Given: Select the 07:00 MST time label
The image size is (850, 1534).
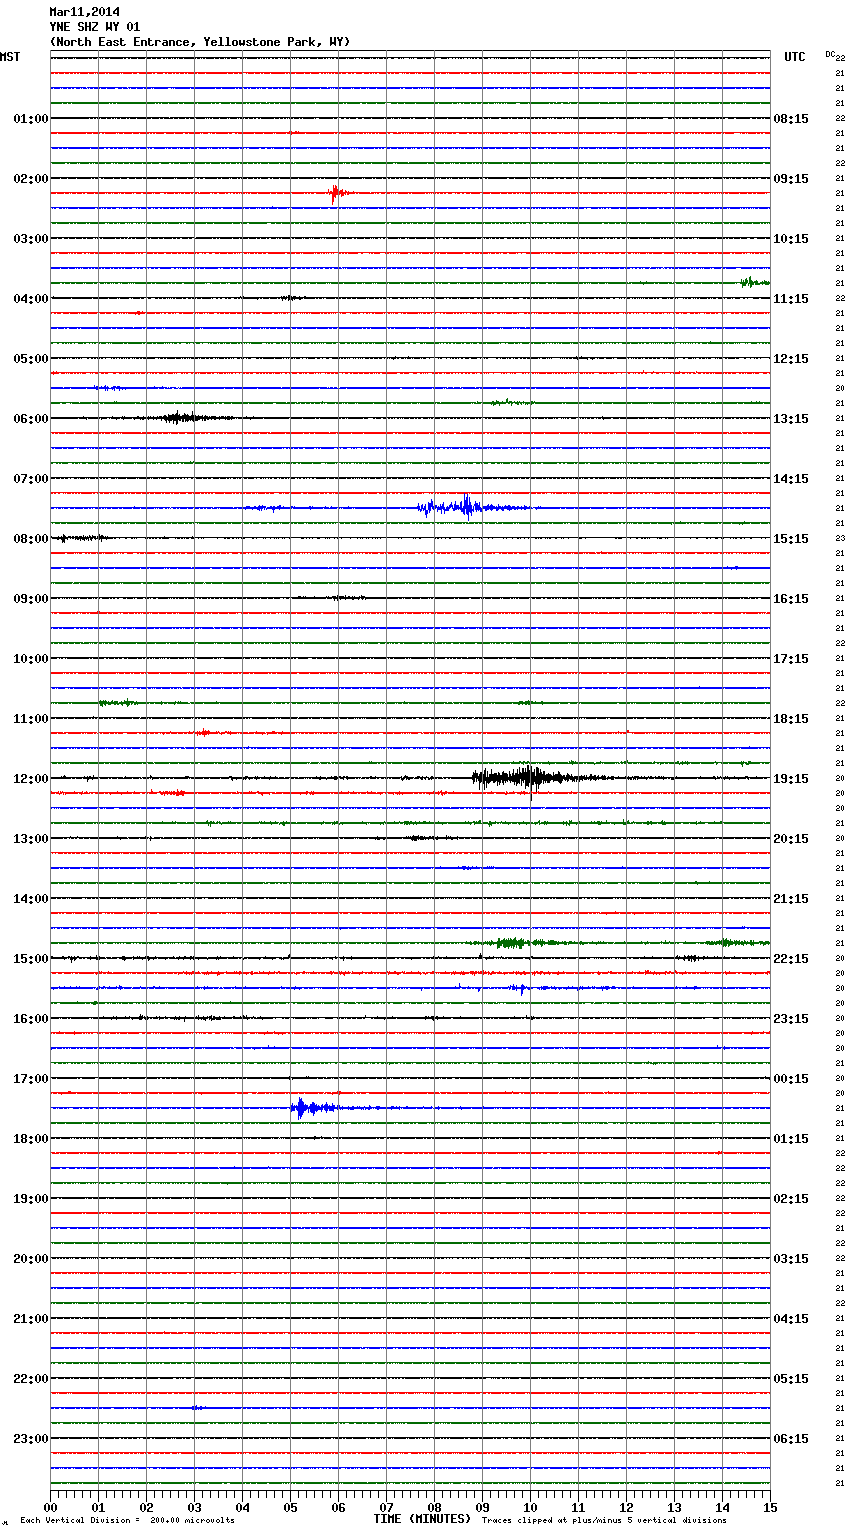Looking at the screenshot, I should pyautogui.click(x=30, y=478).
